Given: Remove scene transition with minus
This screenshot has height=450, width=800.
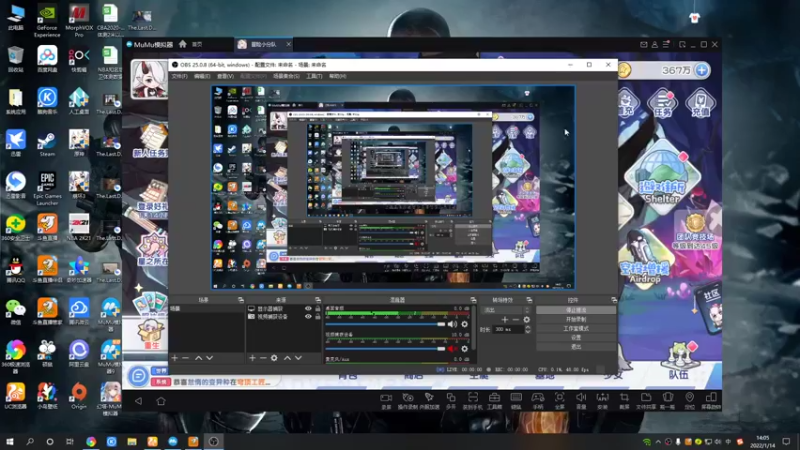Looking at the screenshot, I should [515, 320].
